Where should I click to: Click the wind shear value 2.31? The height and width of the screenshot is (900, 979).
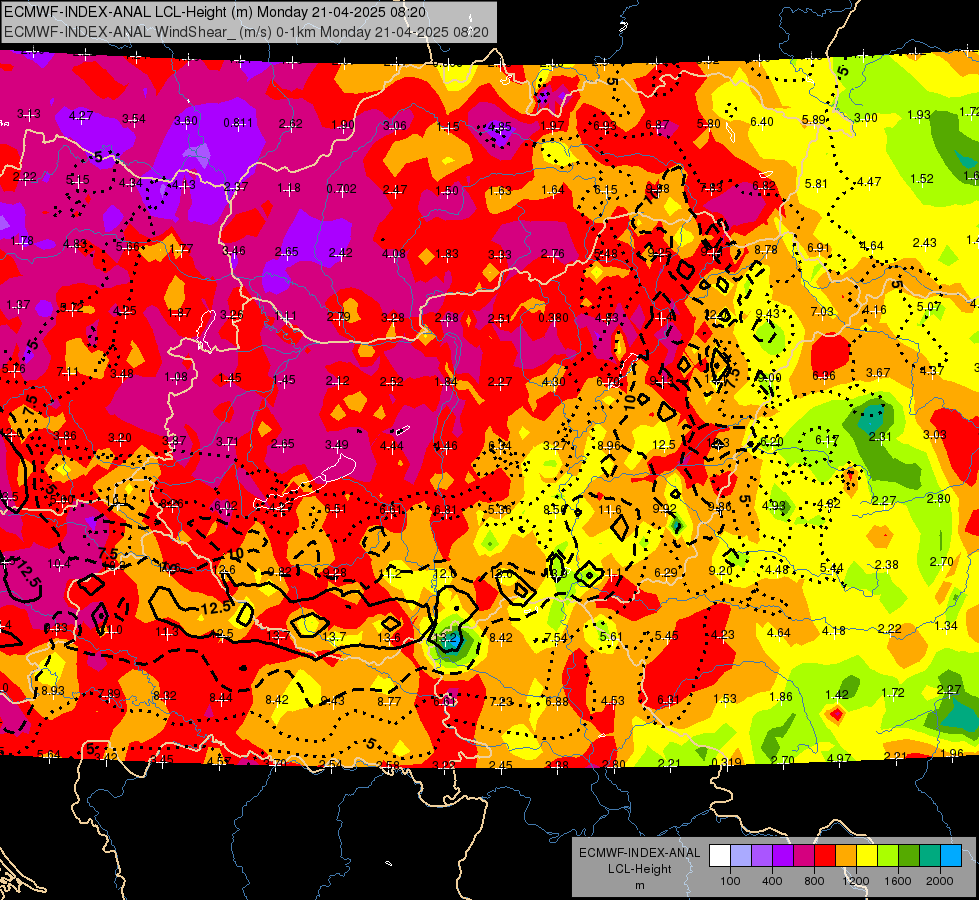click(880, 437)
